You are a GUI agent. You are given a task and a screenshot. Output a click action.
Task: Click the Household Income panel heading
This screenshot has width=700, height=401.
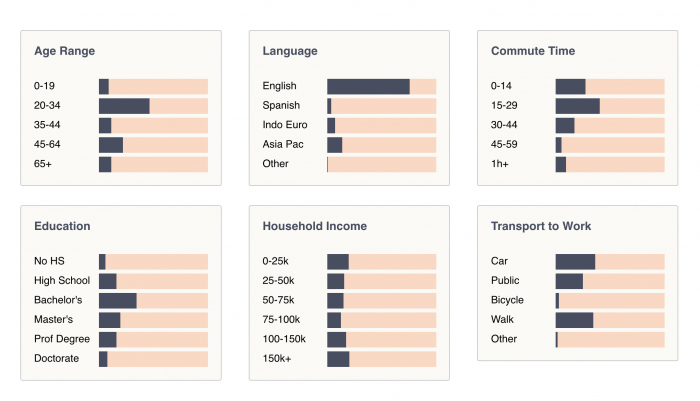click(x=314, y=226)
